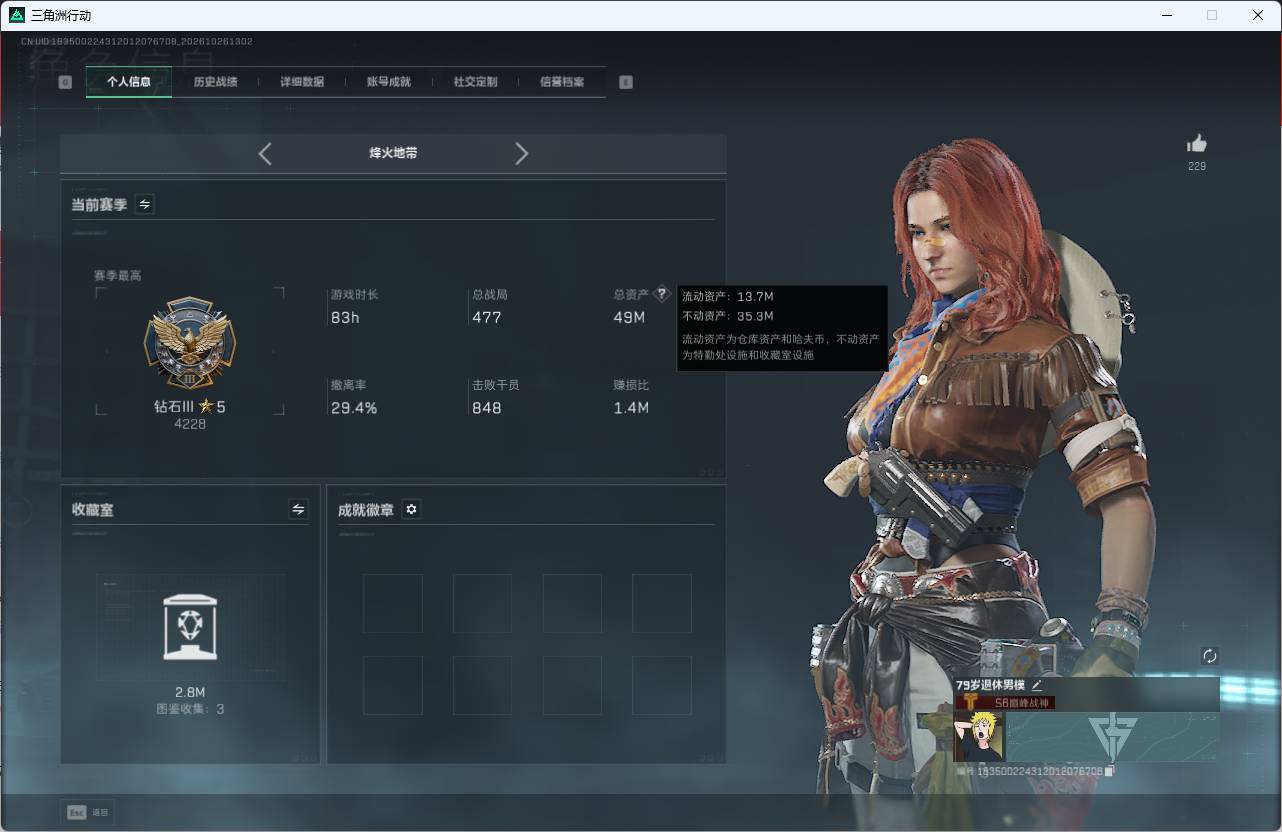Copy the player ID with the copy icon

coord(1109,771)
